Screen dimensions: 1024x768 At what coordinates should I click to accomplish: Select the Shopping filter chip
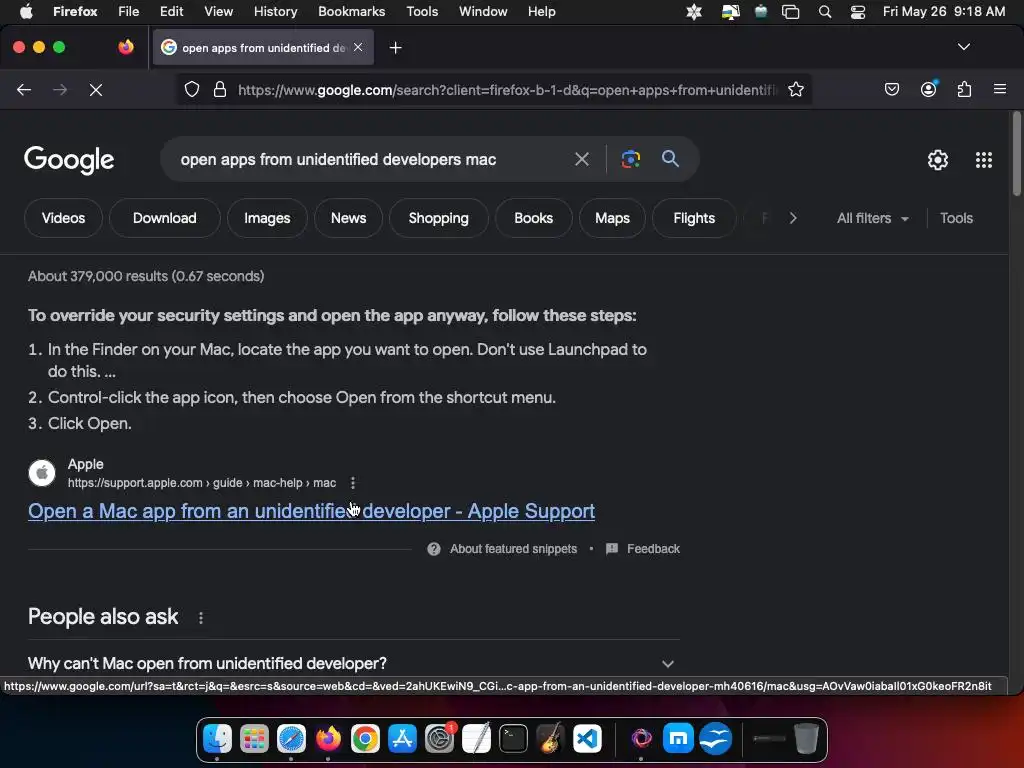pos(438,218)
